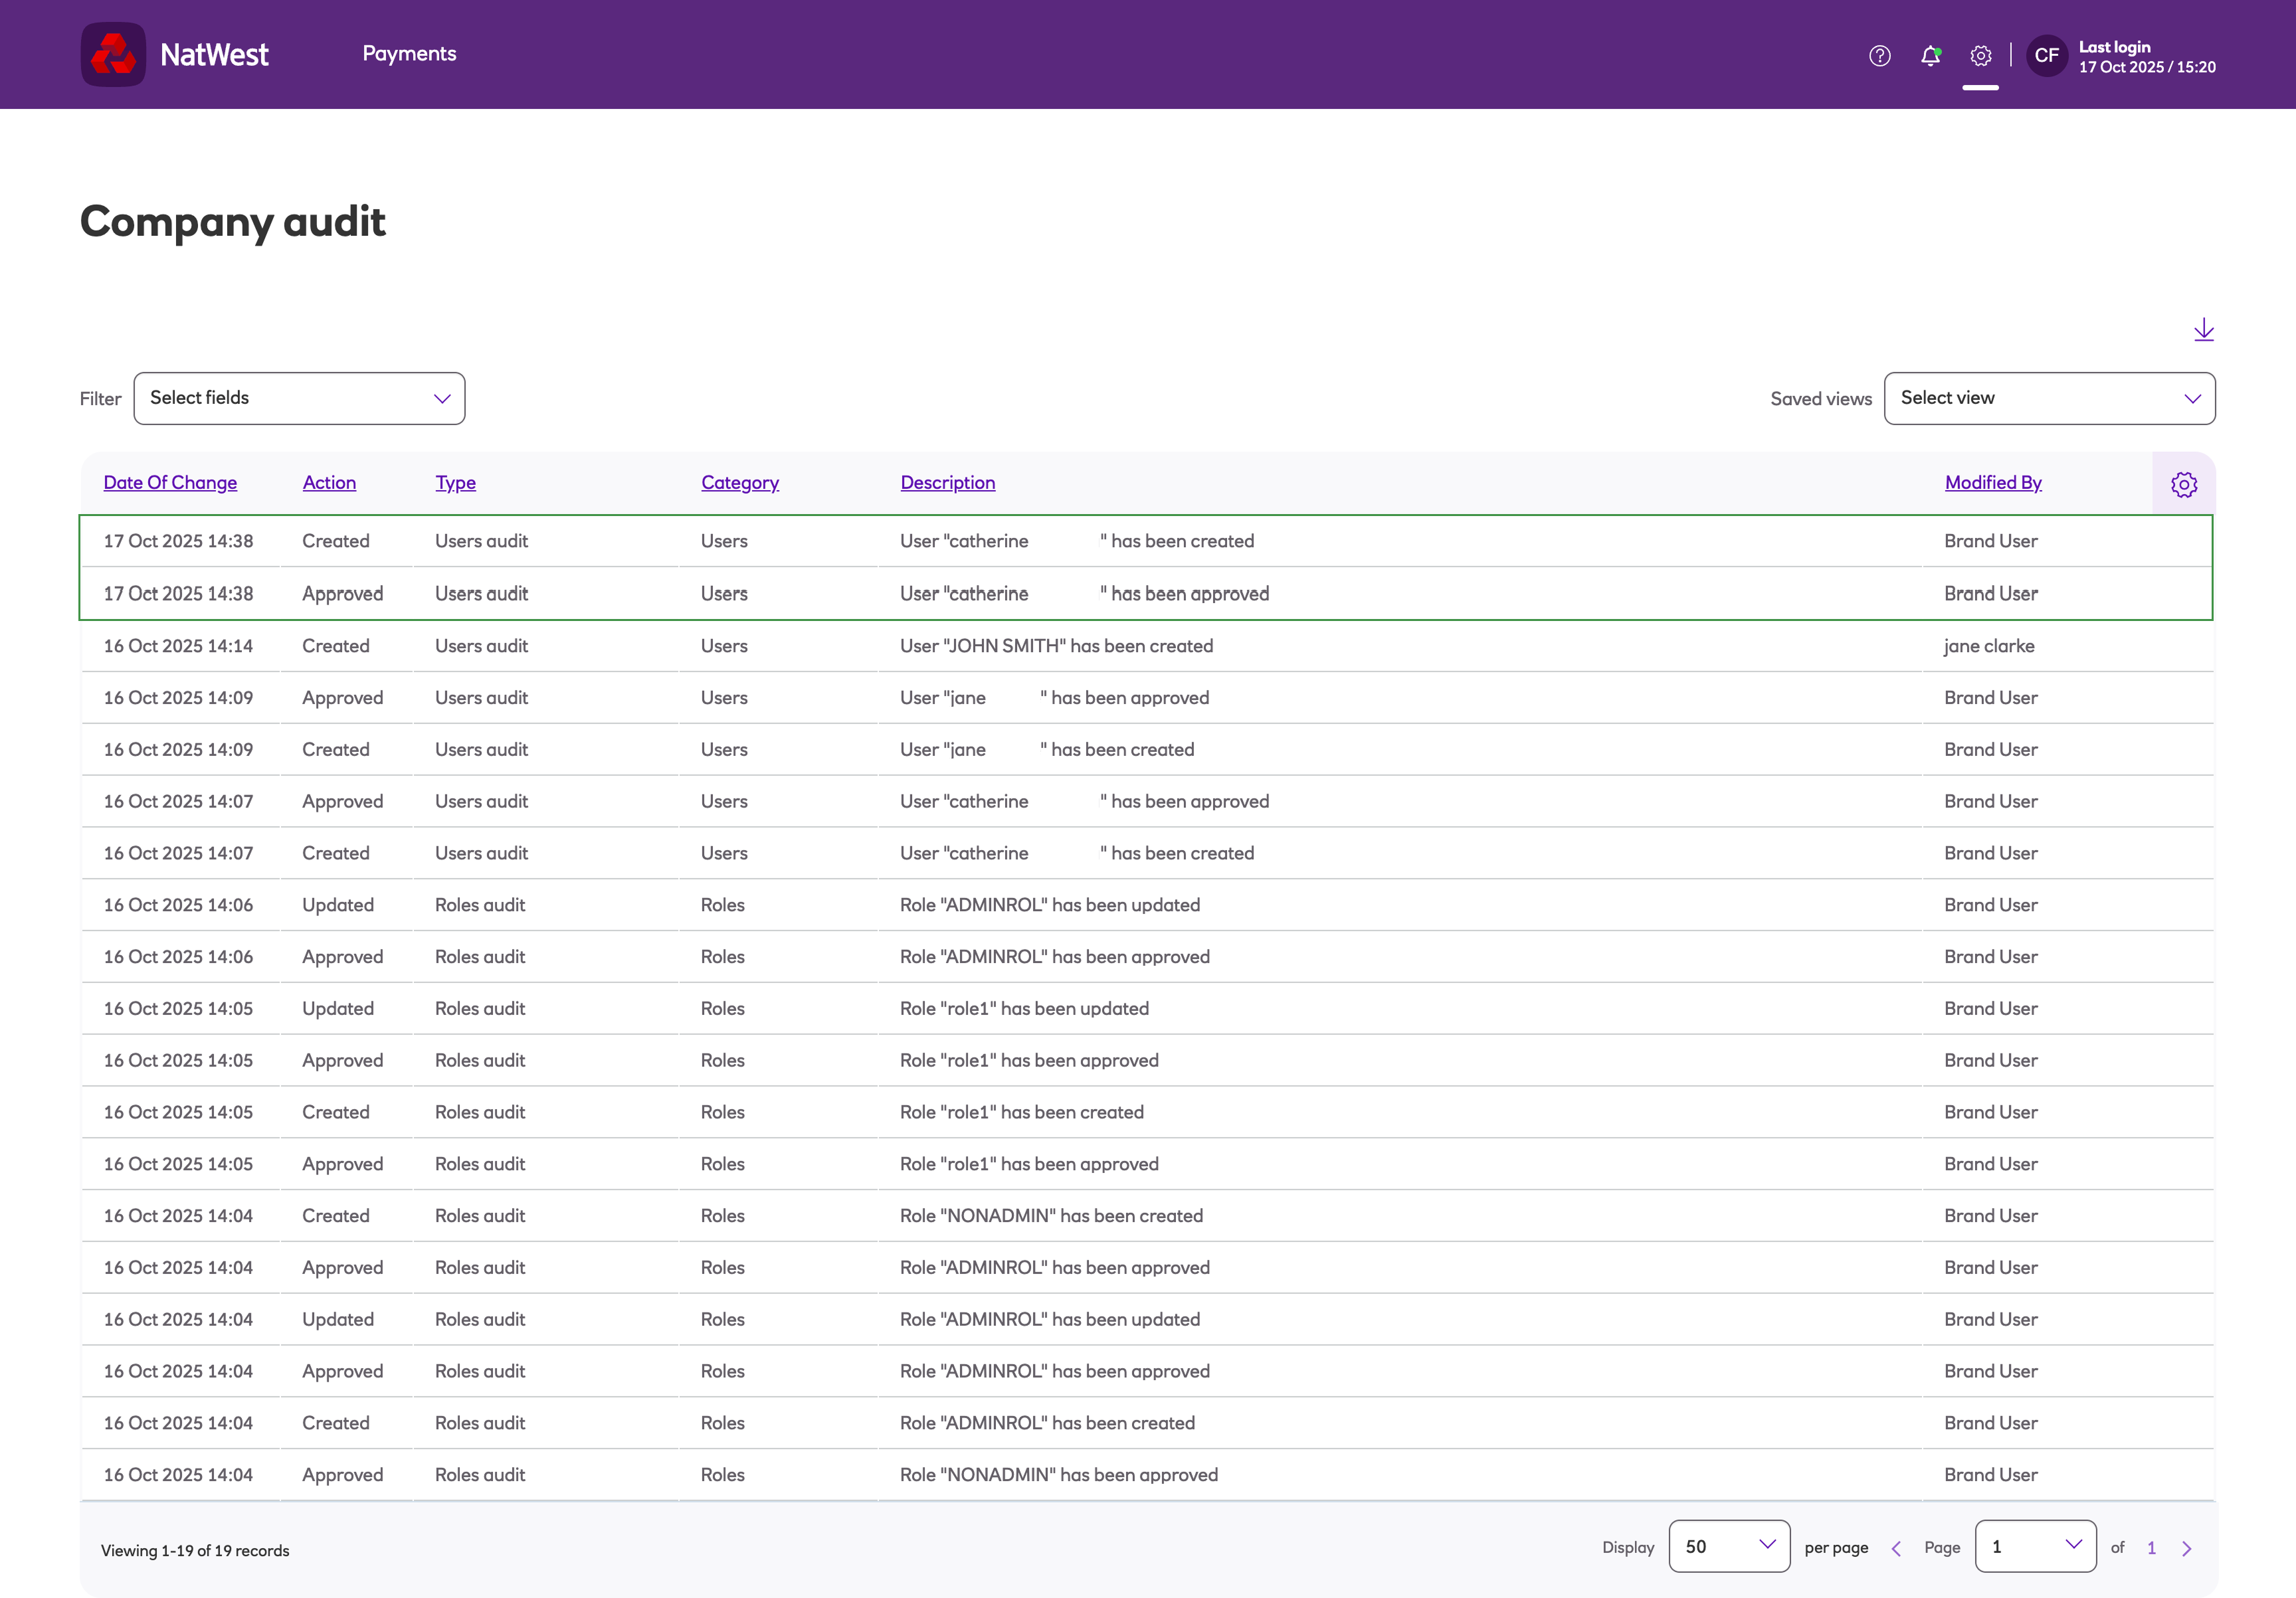Sort by Modified By column
The image size is (2296, 1598).
[x=1992, y=483]
